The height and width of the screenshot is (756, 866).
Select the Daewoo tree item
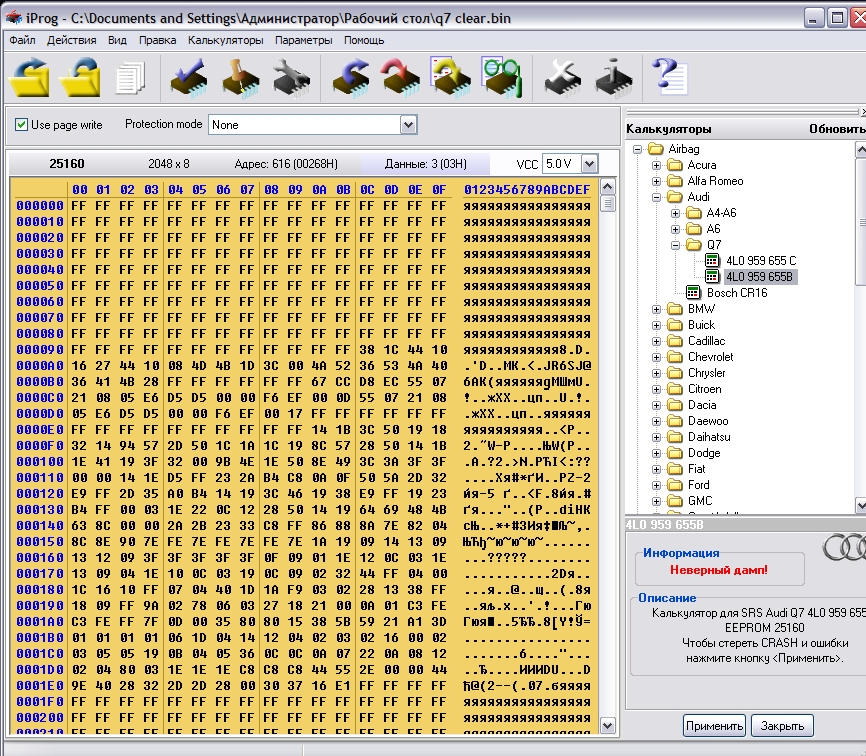[707, 421]
